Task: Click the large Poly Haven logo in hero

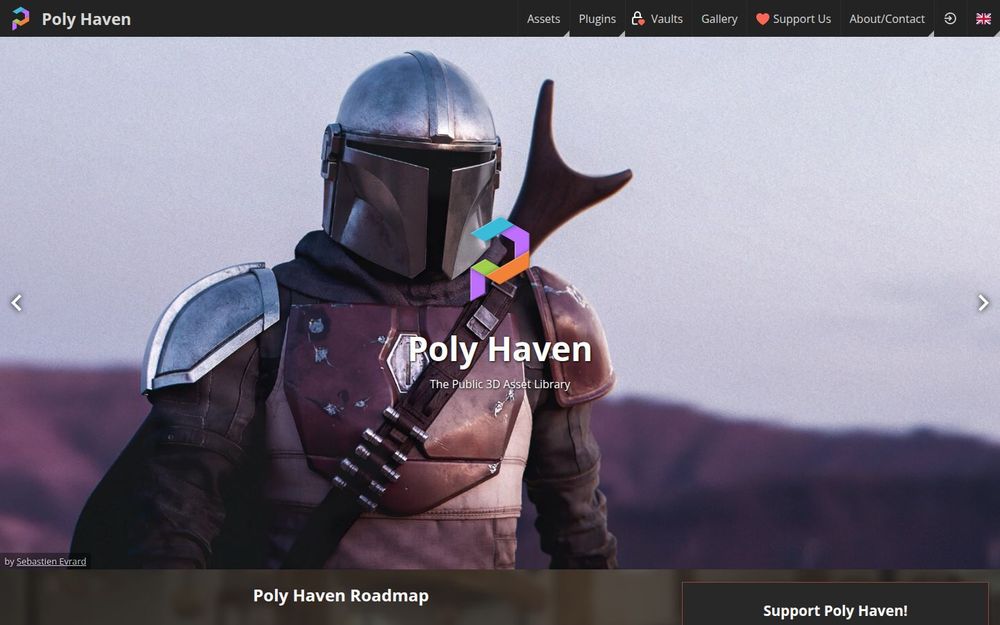Action: pos(500,258)
